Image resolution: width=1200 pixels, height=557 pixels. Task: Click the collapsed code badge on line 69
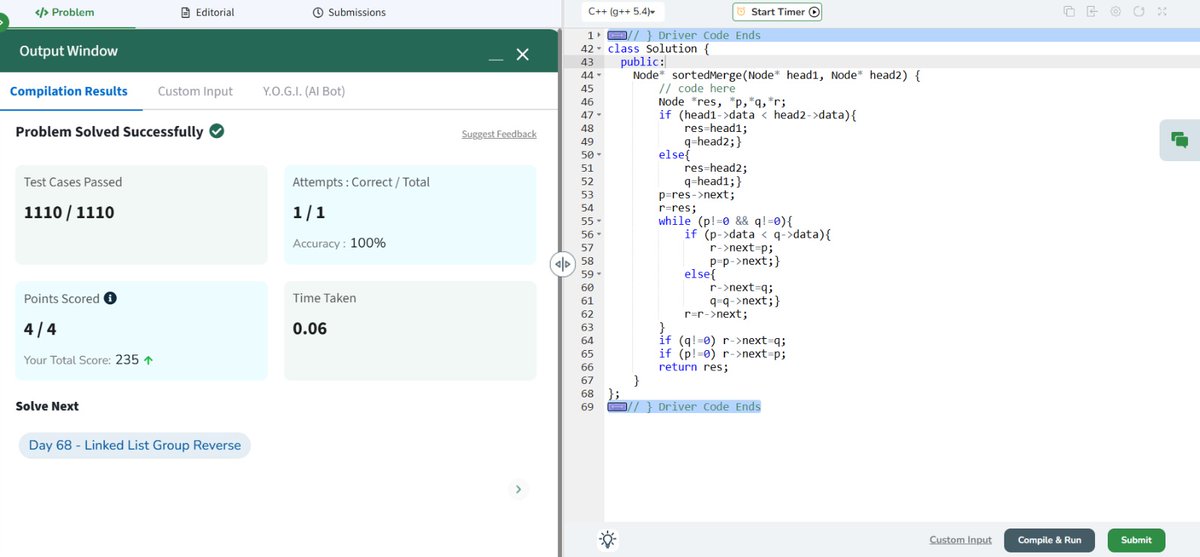coord(616,407)
